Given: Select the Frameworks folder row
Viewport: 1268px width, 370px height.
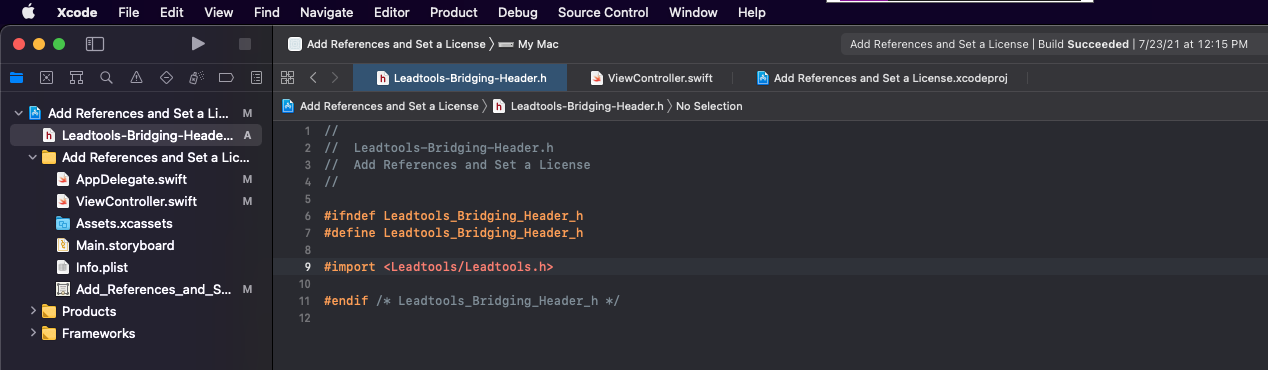Looking at the screenshot, I should pyautogui.click(x=136, y=333).
